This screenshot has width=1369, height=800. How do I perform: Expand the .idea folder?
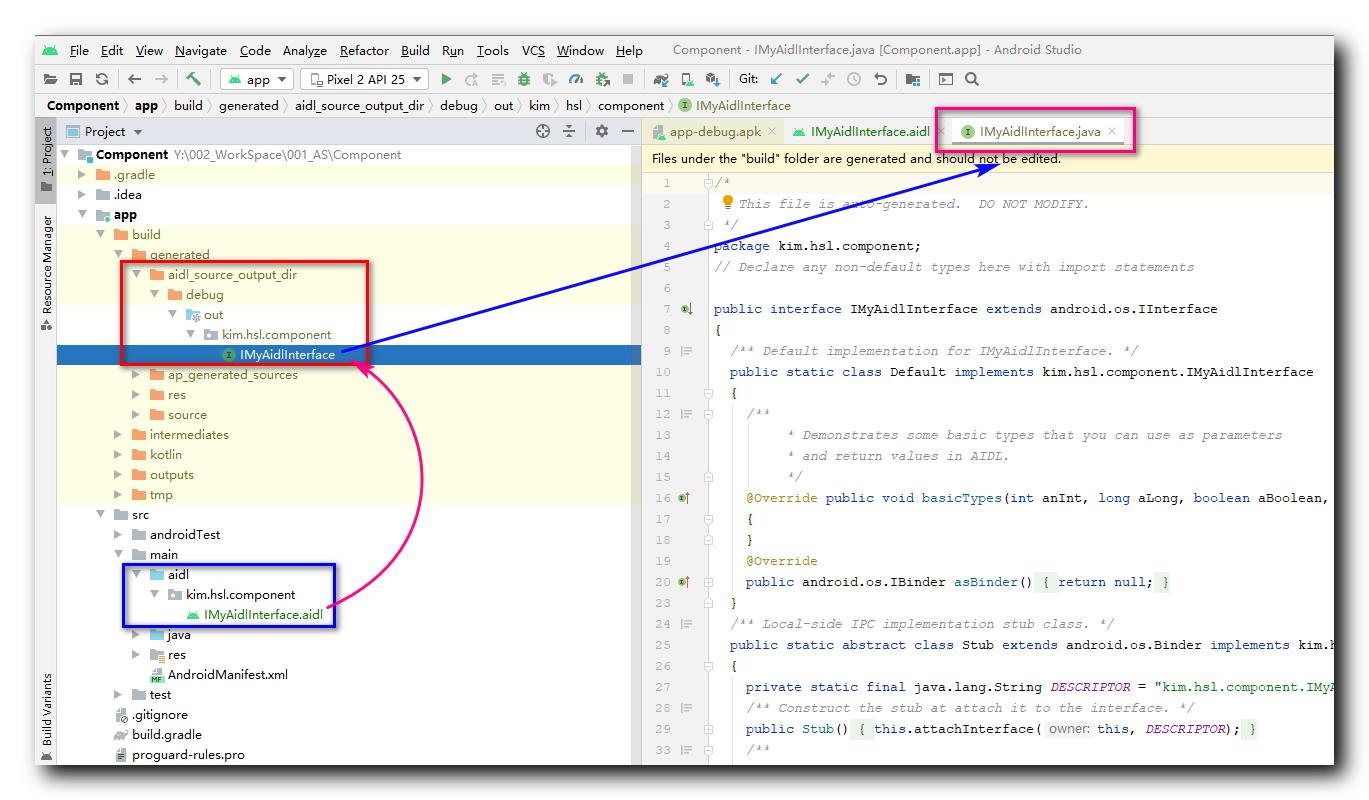[83, 194]
